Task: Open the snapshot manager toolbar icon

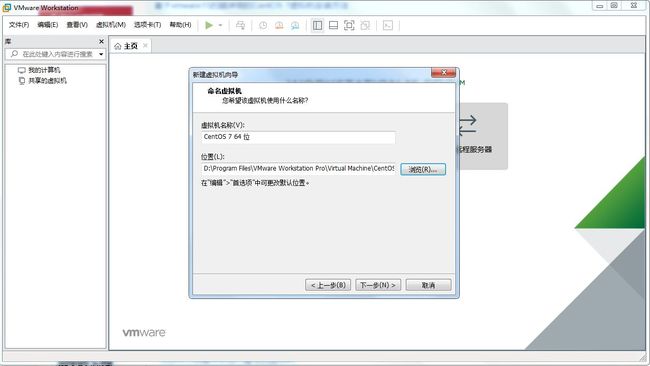Action: (295, 25)
